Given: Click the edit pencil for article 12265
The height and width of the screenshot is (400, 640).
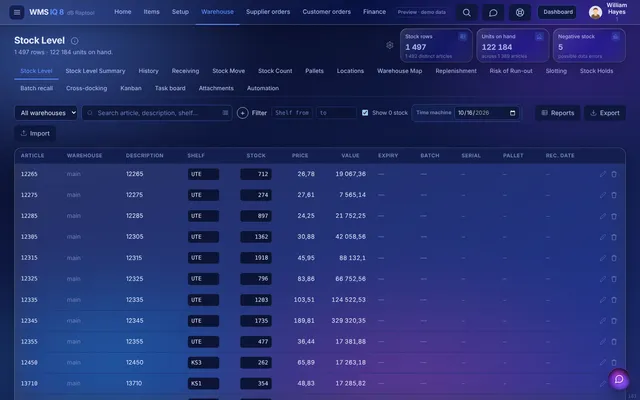Looking at the screenshot, I should 603,174.
